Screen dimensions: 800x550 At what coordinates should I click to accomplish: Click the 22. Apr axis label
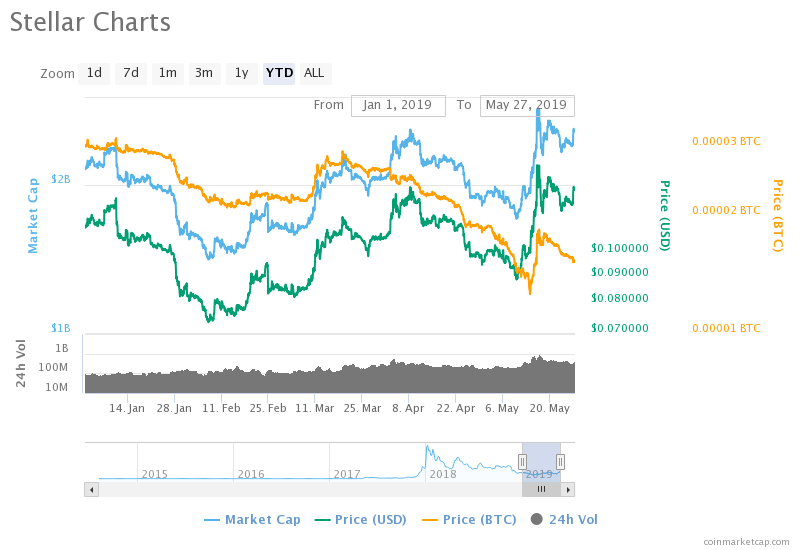[456, 409]
